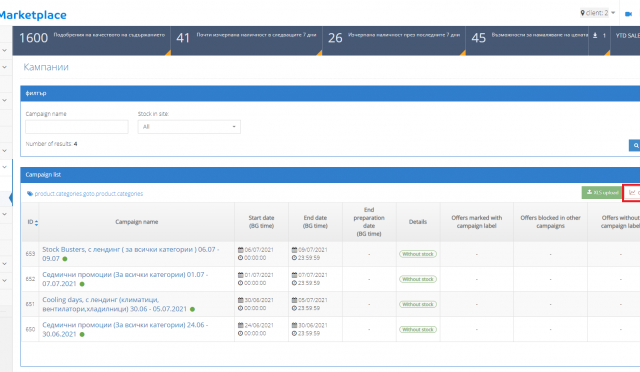
Task: Click the End date (BG time) column header
Action: click(315, 222)
